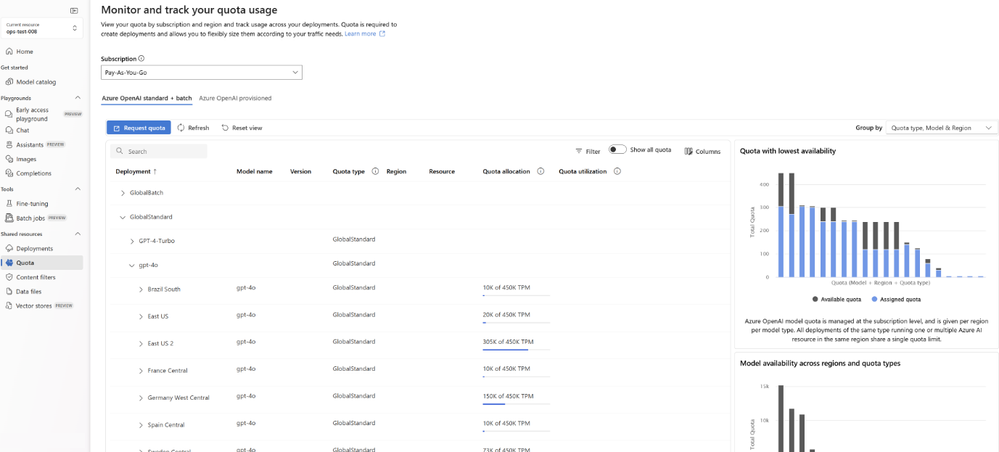Open the Learn more link
This screenshot has width=999, height=452.
coord(364,34)
